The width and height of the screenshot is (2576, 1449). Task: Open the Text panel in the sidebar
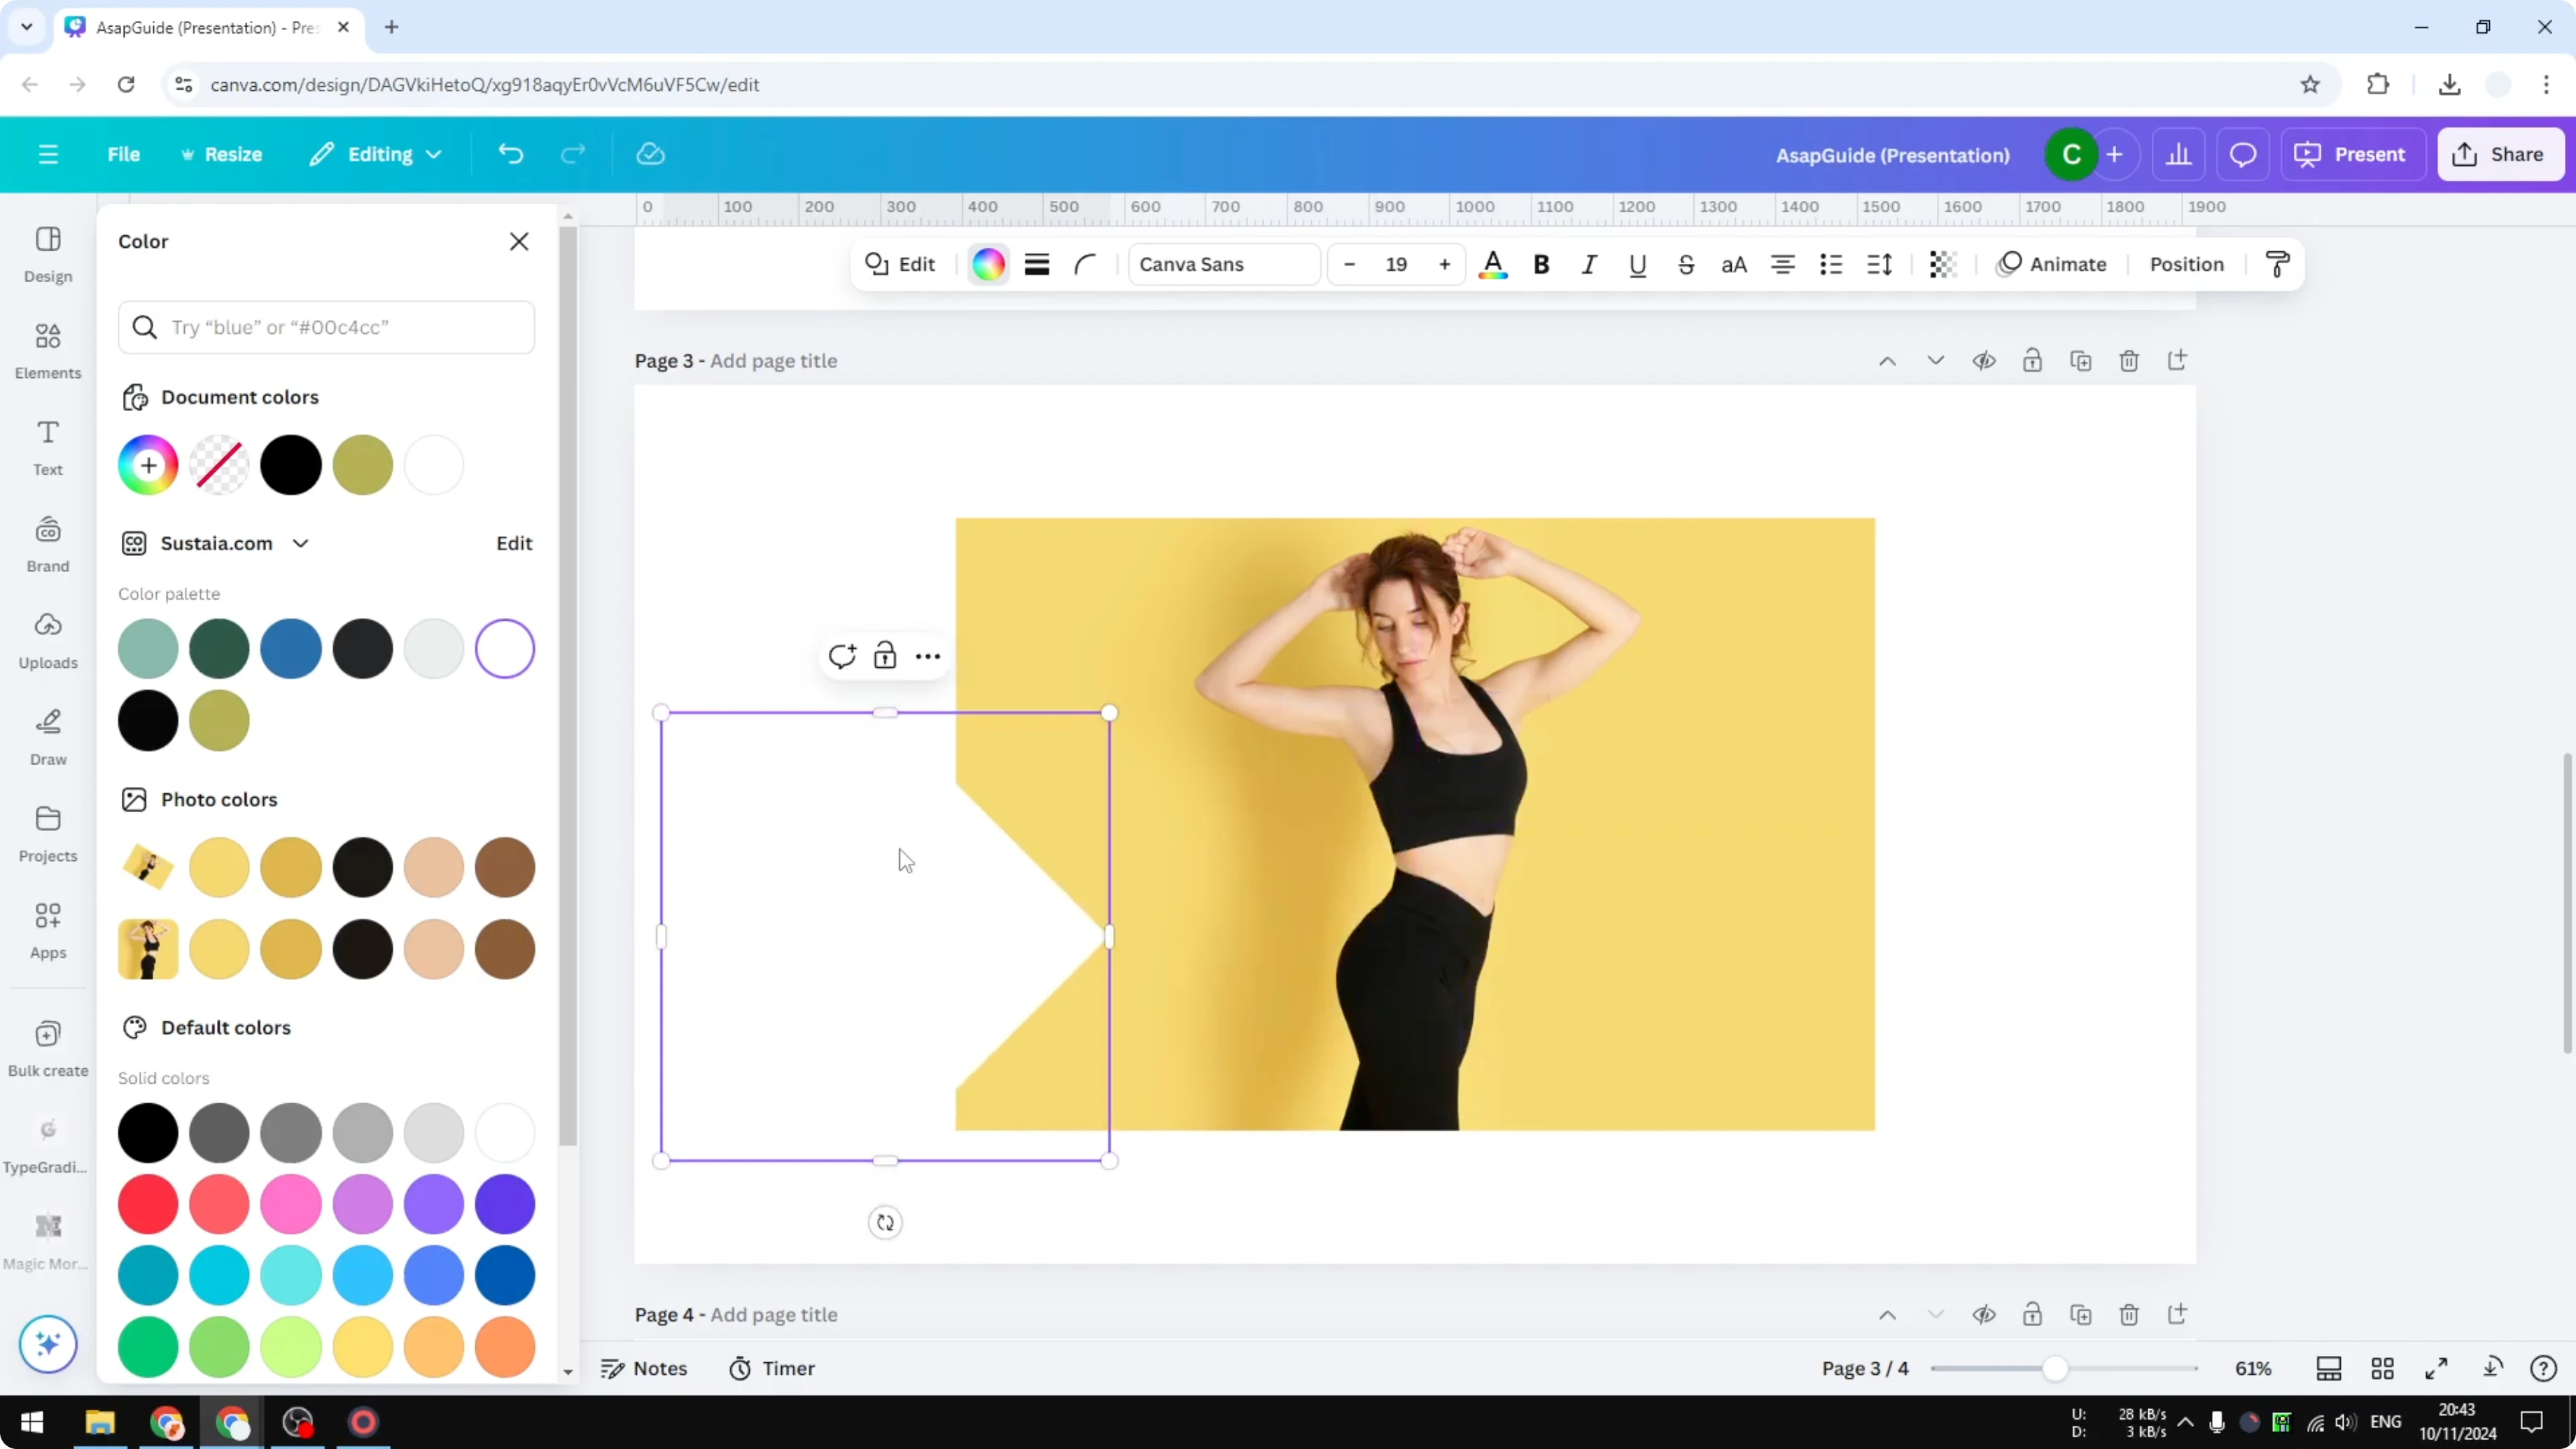47,446
